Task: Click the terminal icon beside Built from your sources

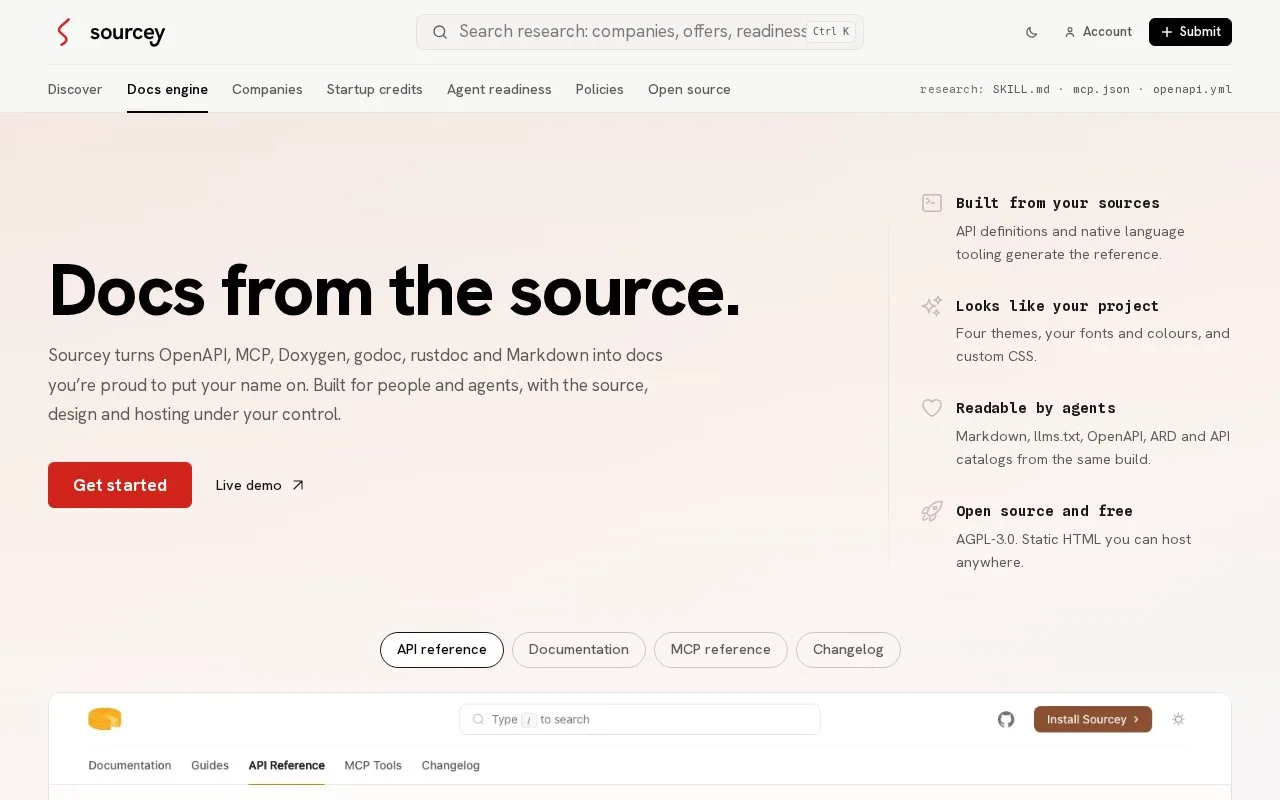Action: click(932, 203)
